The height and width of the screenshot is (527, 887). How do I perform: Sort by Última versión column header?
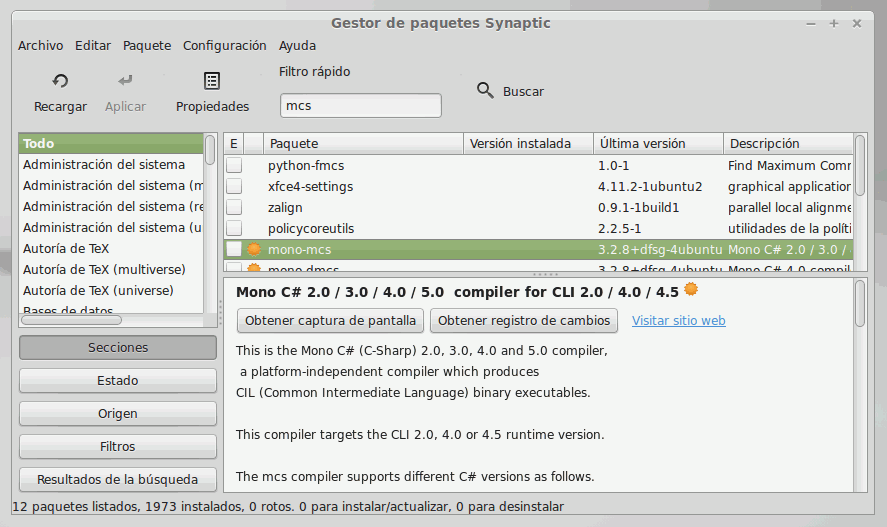658,144
